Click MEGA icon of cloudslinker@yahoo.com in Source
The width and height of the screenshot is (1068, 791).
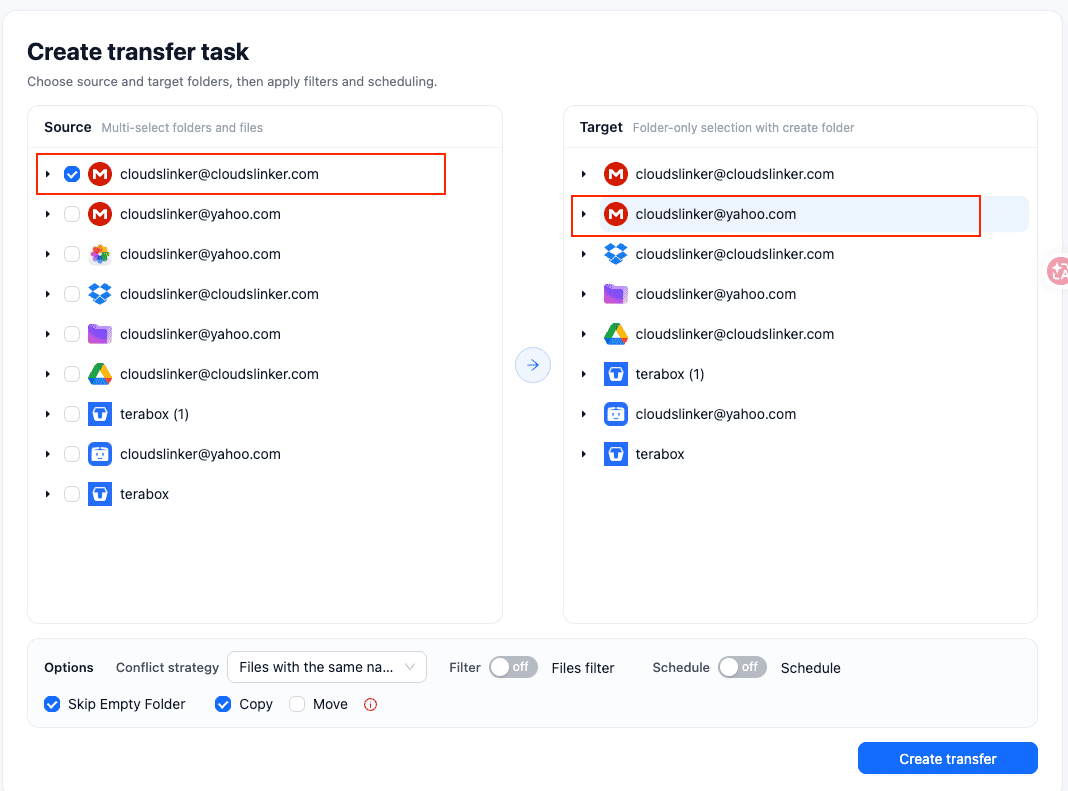pyautogui.click(x=100, y=214)
